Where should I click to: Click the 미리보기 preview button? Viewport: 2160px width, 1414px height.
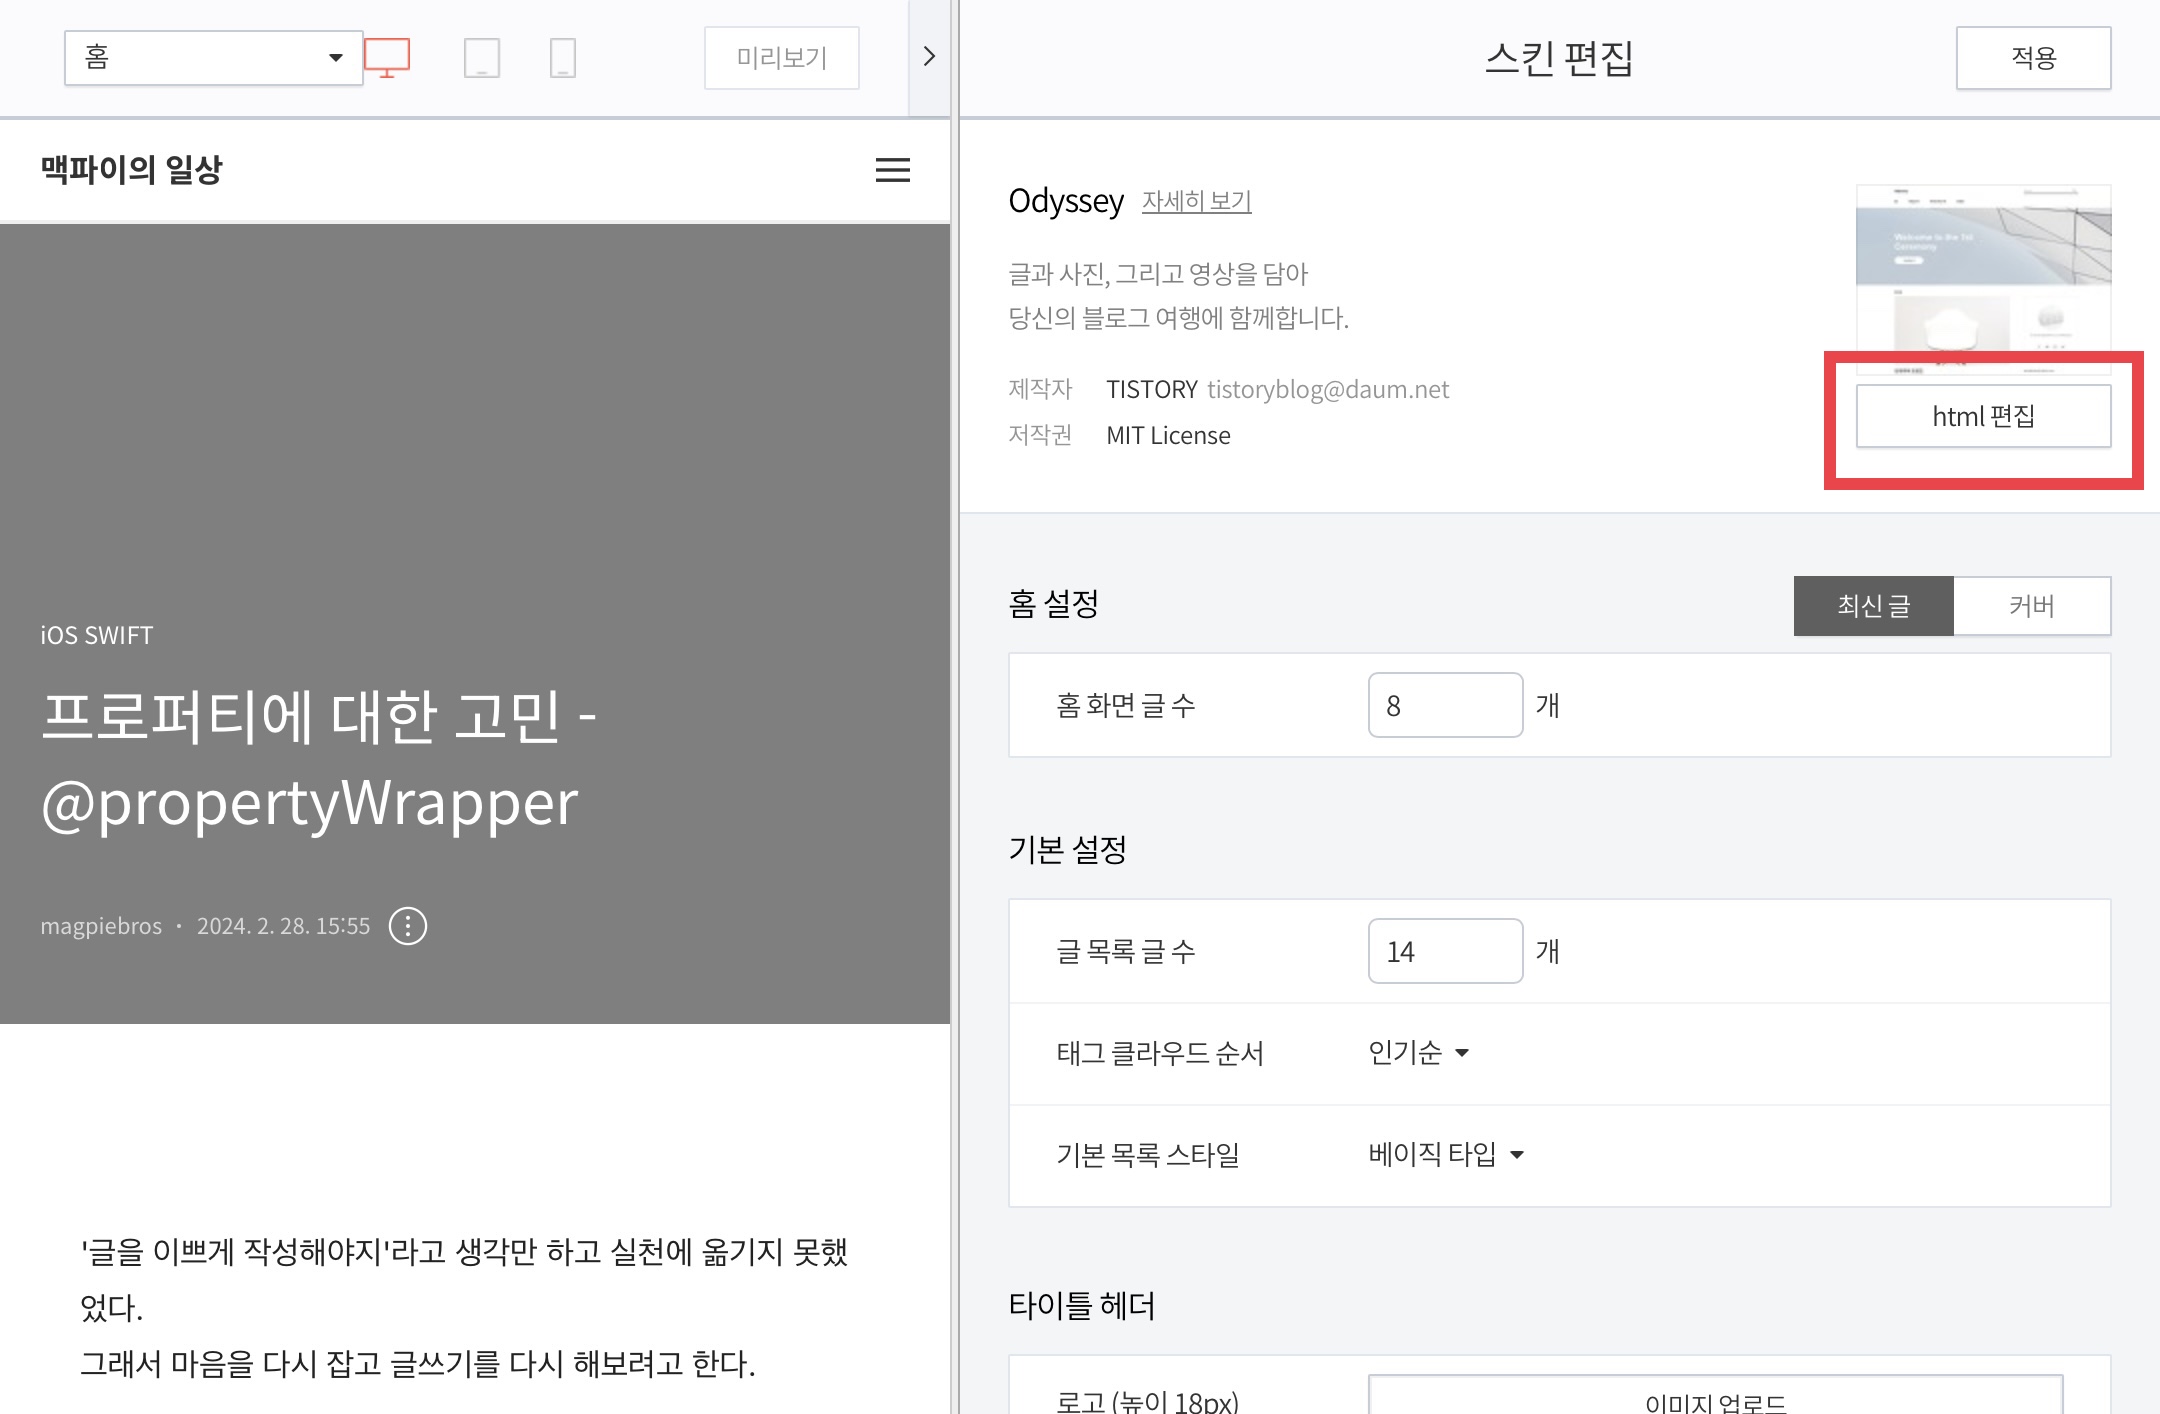[782, 58]
